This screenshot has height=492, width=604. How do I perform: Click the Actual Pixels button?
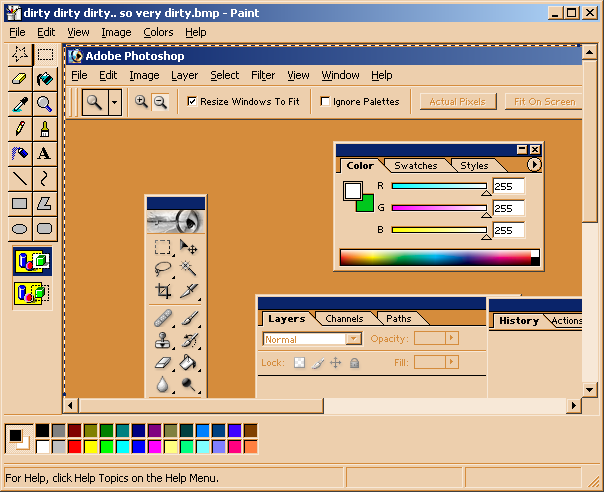coord(458,102)
